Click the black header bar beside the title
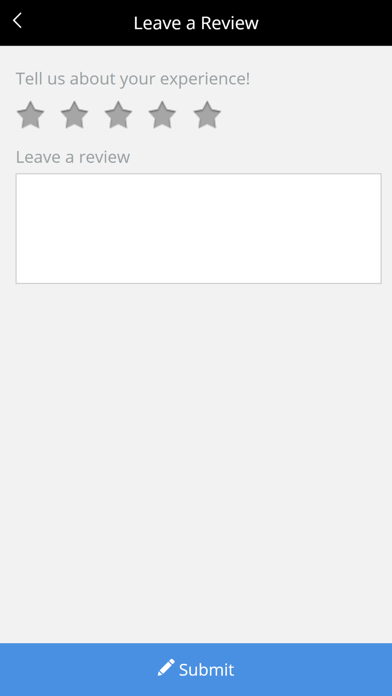Image resolution: width=392 pixels, height=696 pixels. tap(324, 23)
